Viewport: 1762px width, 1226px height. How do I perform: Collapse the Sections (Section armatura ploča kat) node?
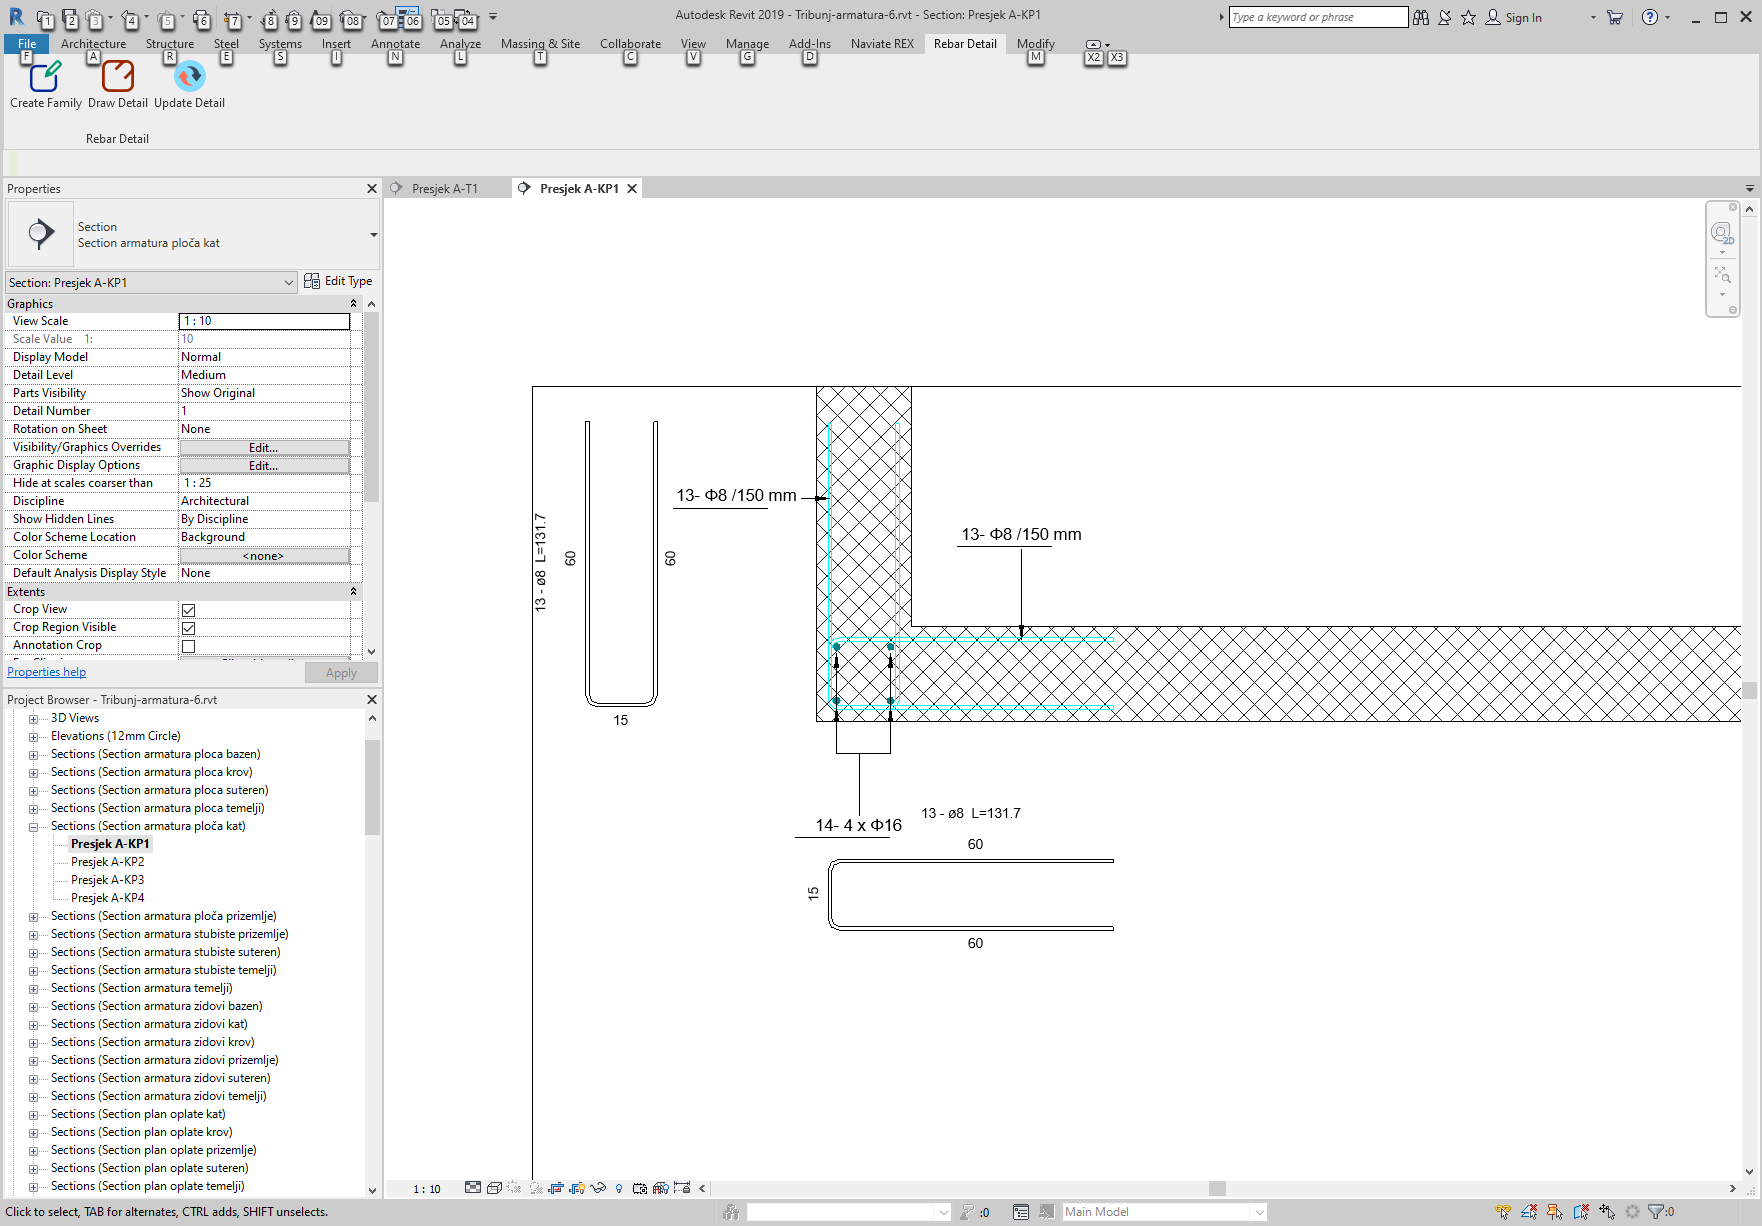(x=35, y=826)
